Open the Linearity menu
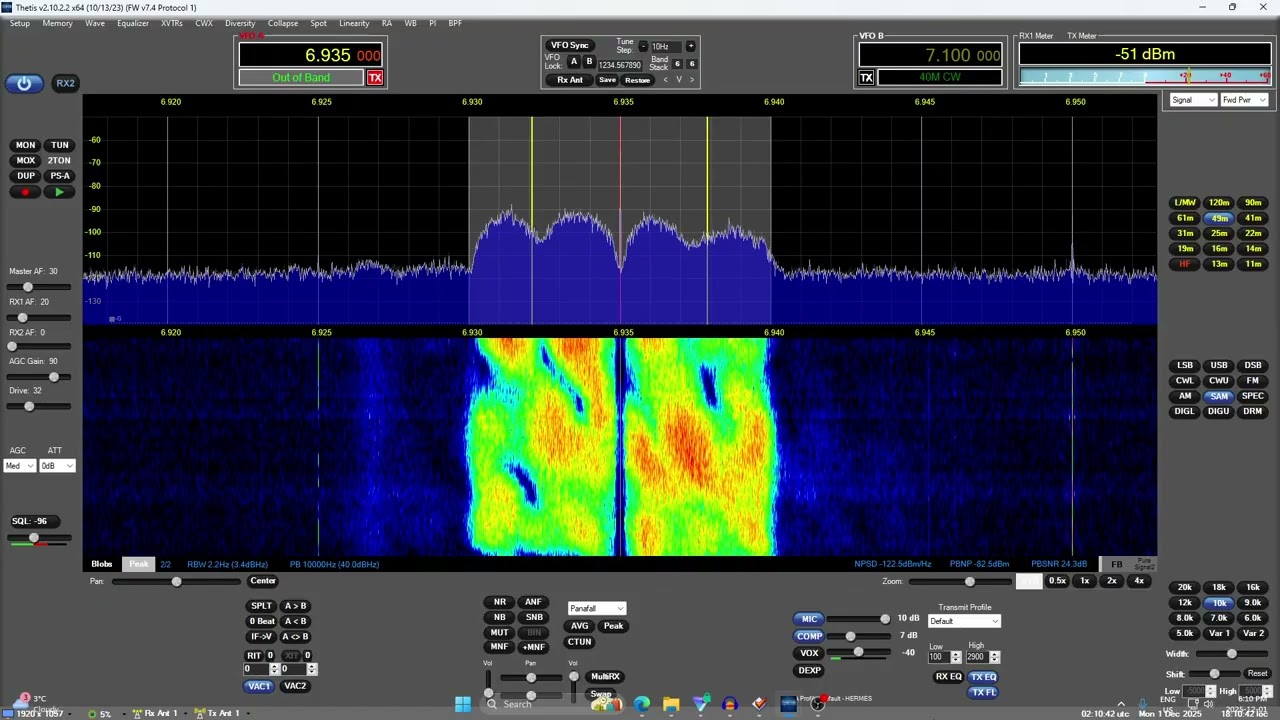1280x720 pixels. tap(354, 23)
